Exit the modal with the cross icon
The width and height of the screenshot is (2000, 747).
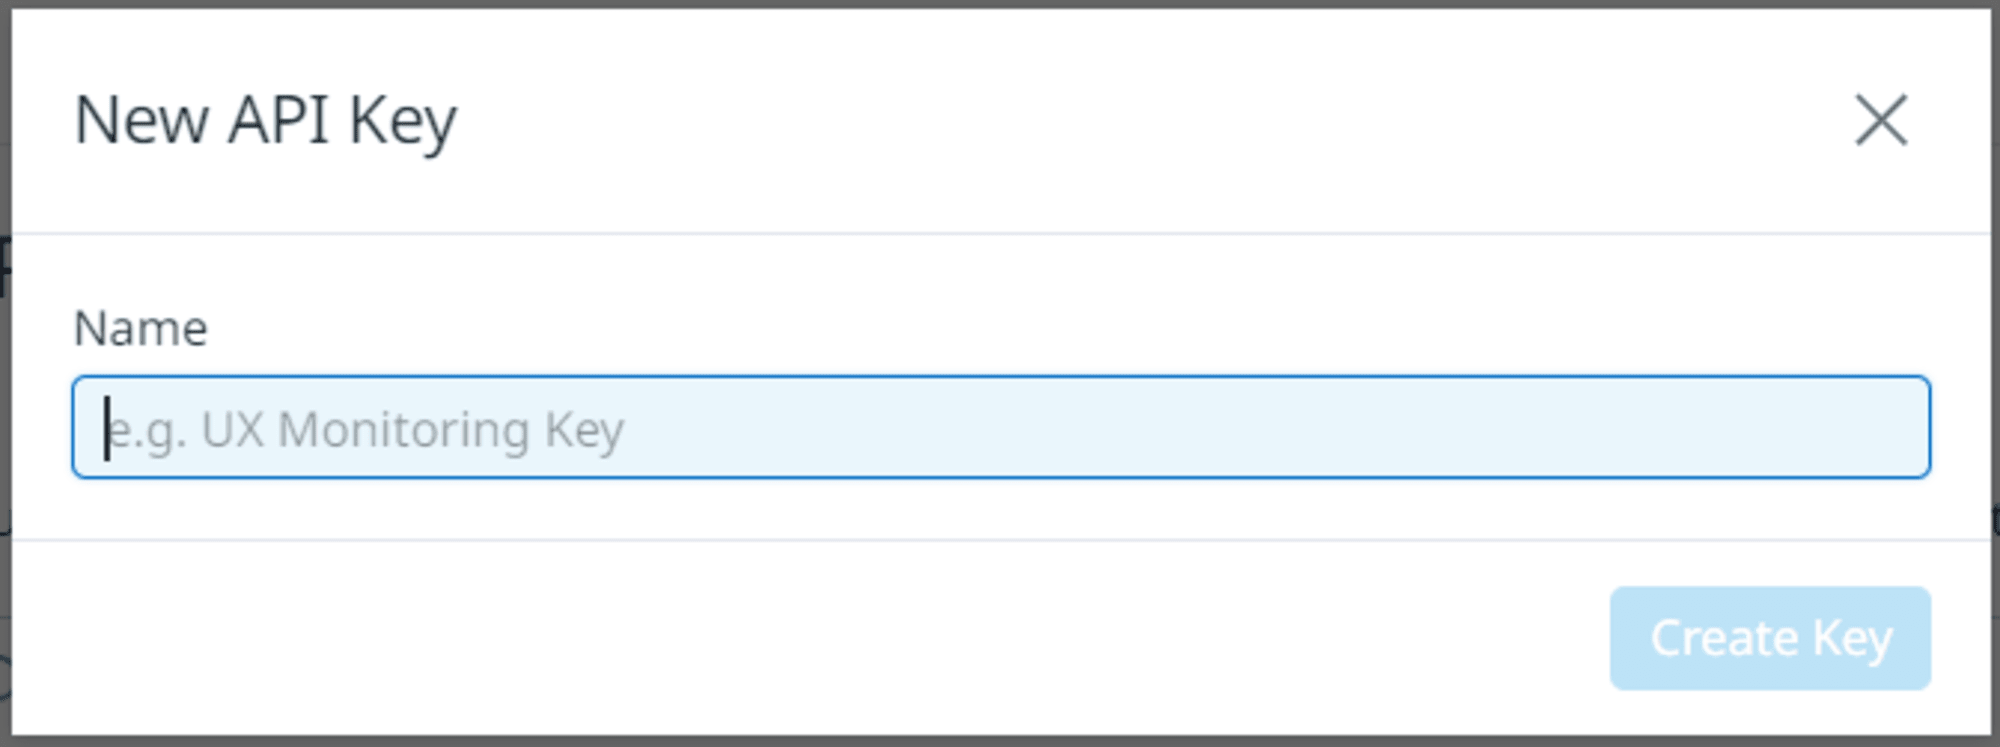coord(1881,120)
